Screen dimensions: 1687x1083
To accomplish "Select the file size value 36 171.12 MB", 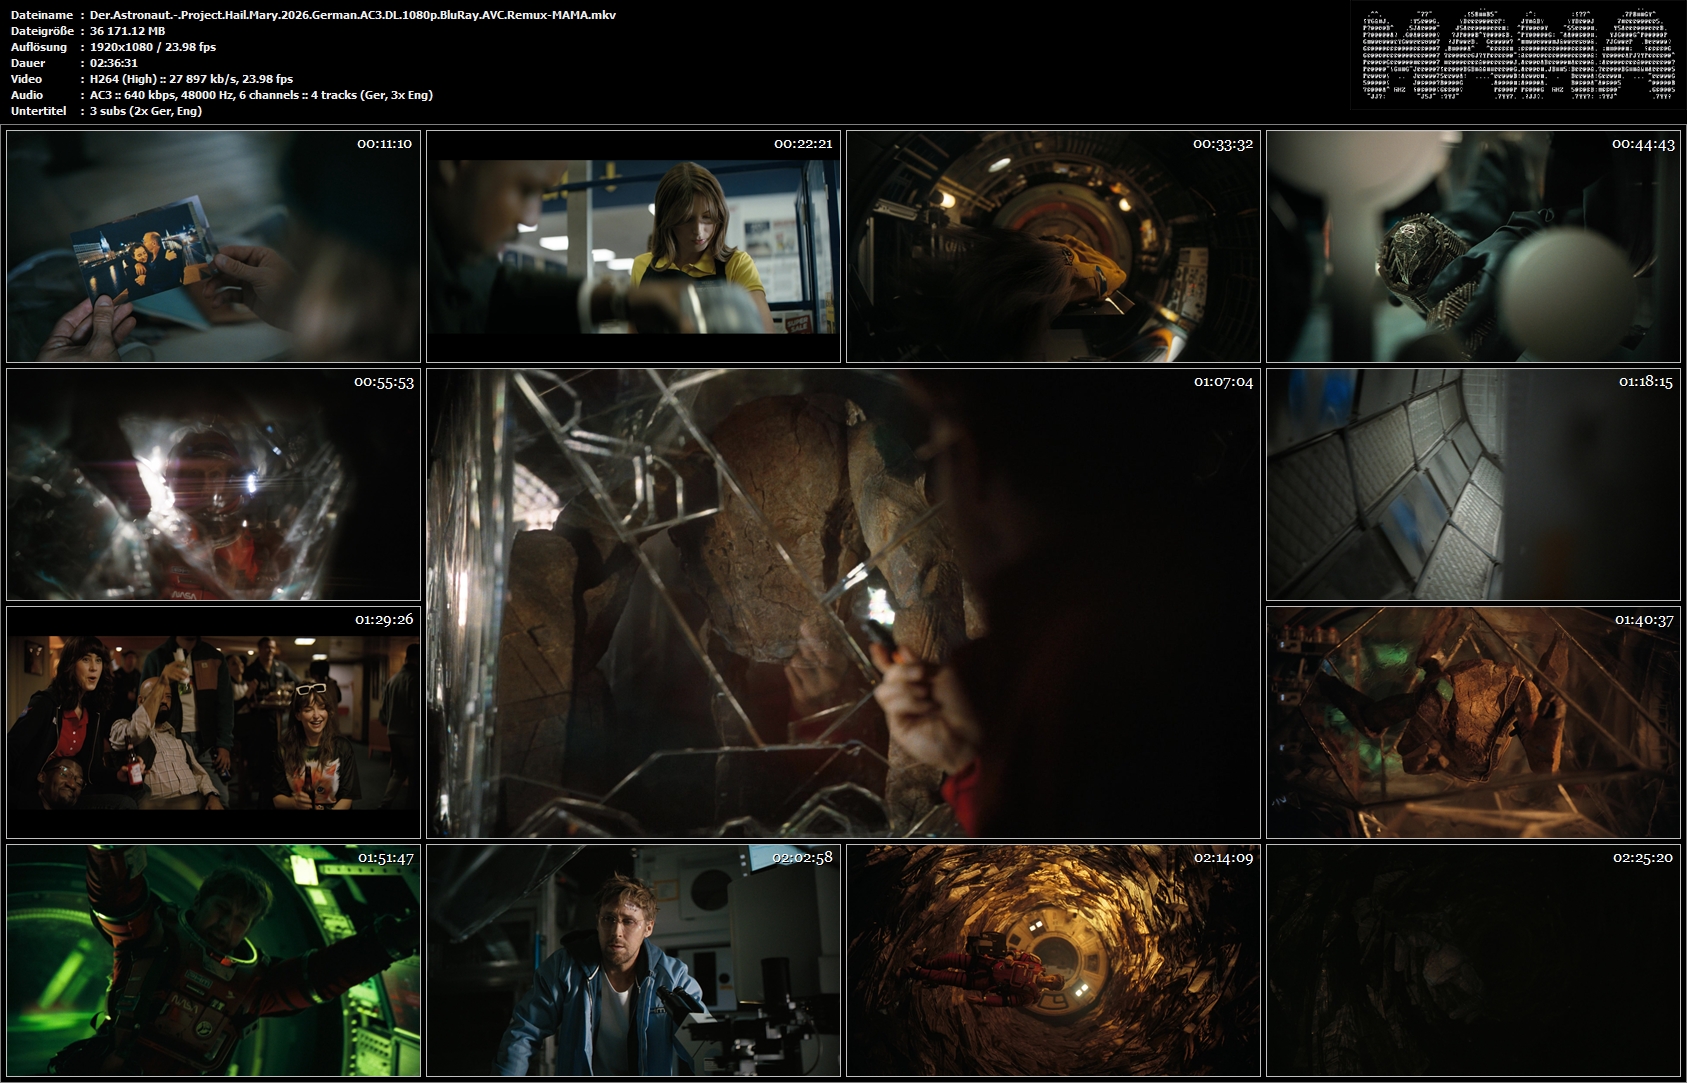I will (x=127, y=31).
